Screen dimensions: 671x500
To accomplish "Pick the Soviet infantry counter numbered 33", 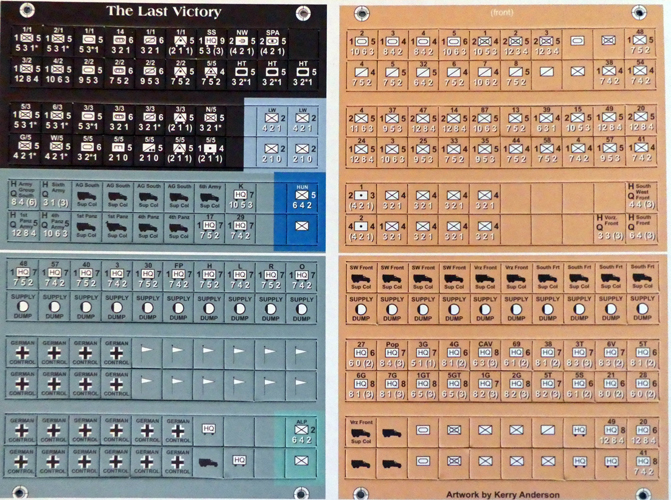I will point(454,150).
